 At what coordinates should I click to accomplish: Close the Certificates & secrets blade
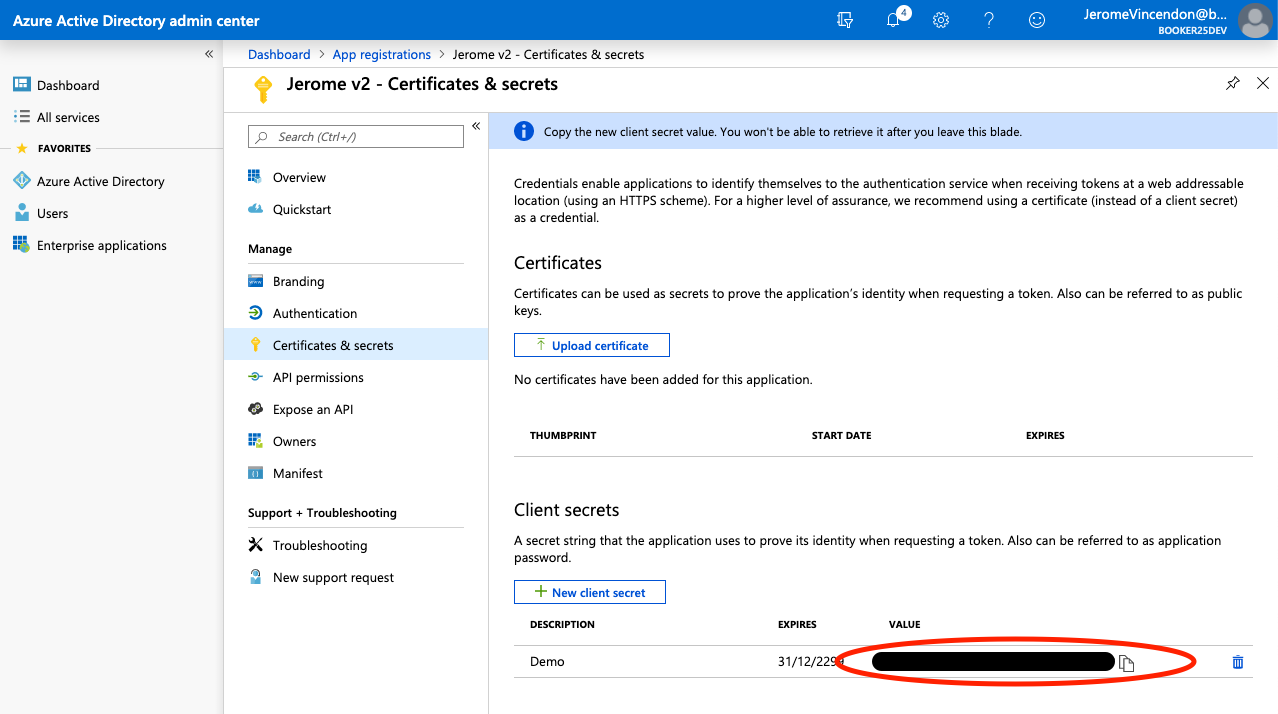[x=1263, y=84]
